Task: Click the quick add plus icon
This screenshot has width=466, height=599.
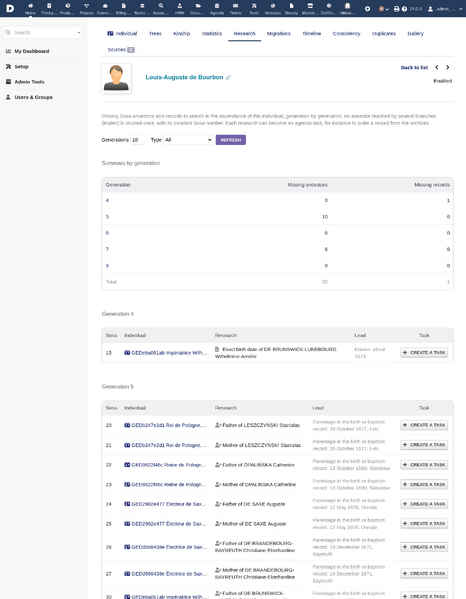Action: pos(367,8)
